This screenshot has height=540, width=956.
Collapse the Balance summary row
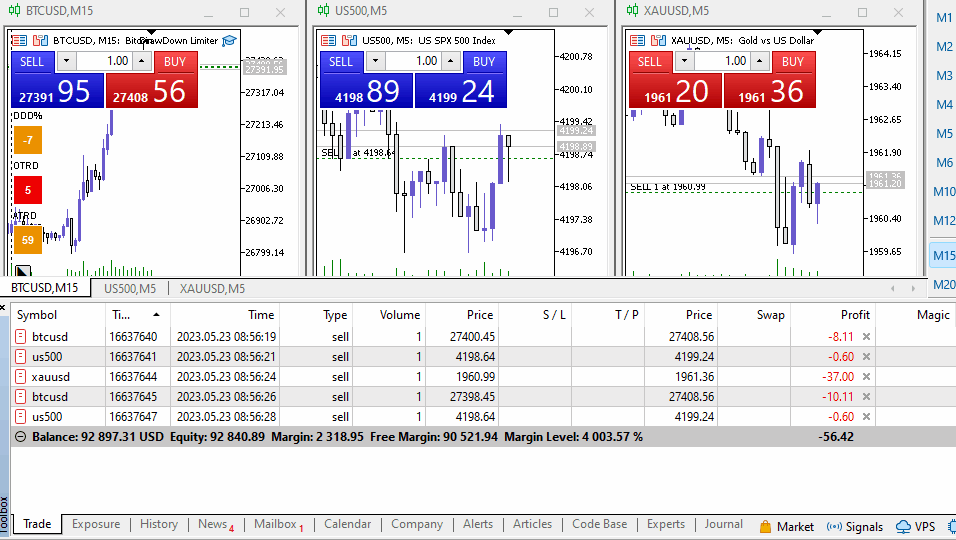pos(20,437)
